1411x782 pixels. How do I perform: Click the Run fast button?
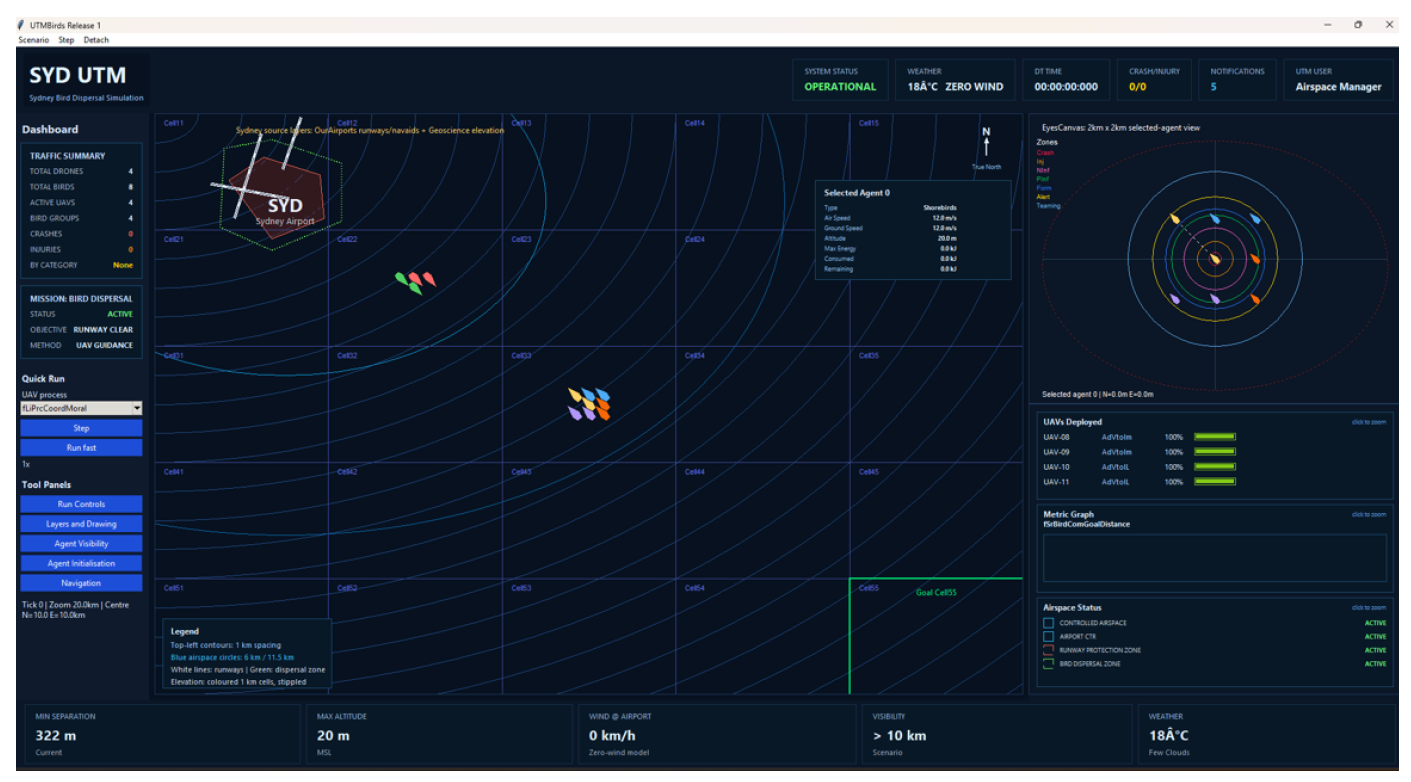82,448
